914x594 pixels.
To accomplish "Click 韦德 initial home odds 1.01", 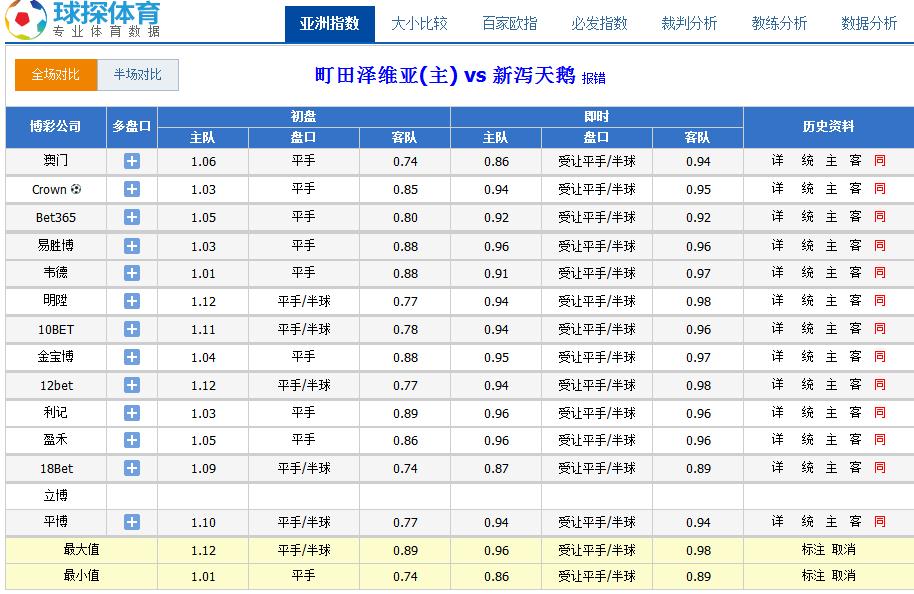I will point(203,273).
